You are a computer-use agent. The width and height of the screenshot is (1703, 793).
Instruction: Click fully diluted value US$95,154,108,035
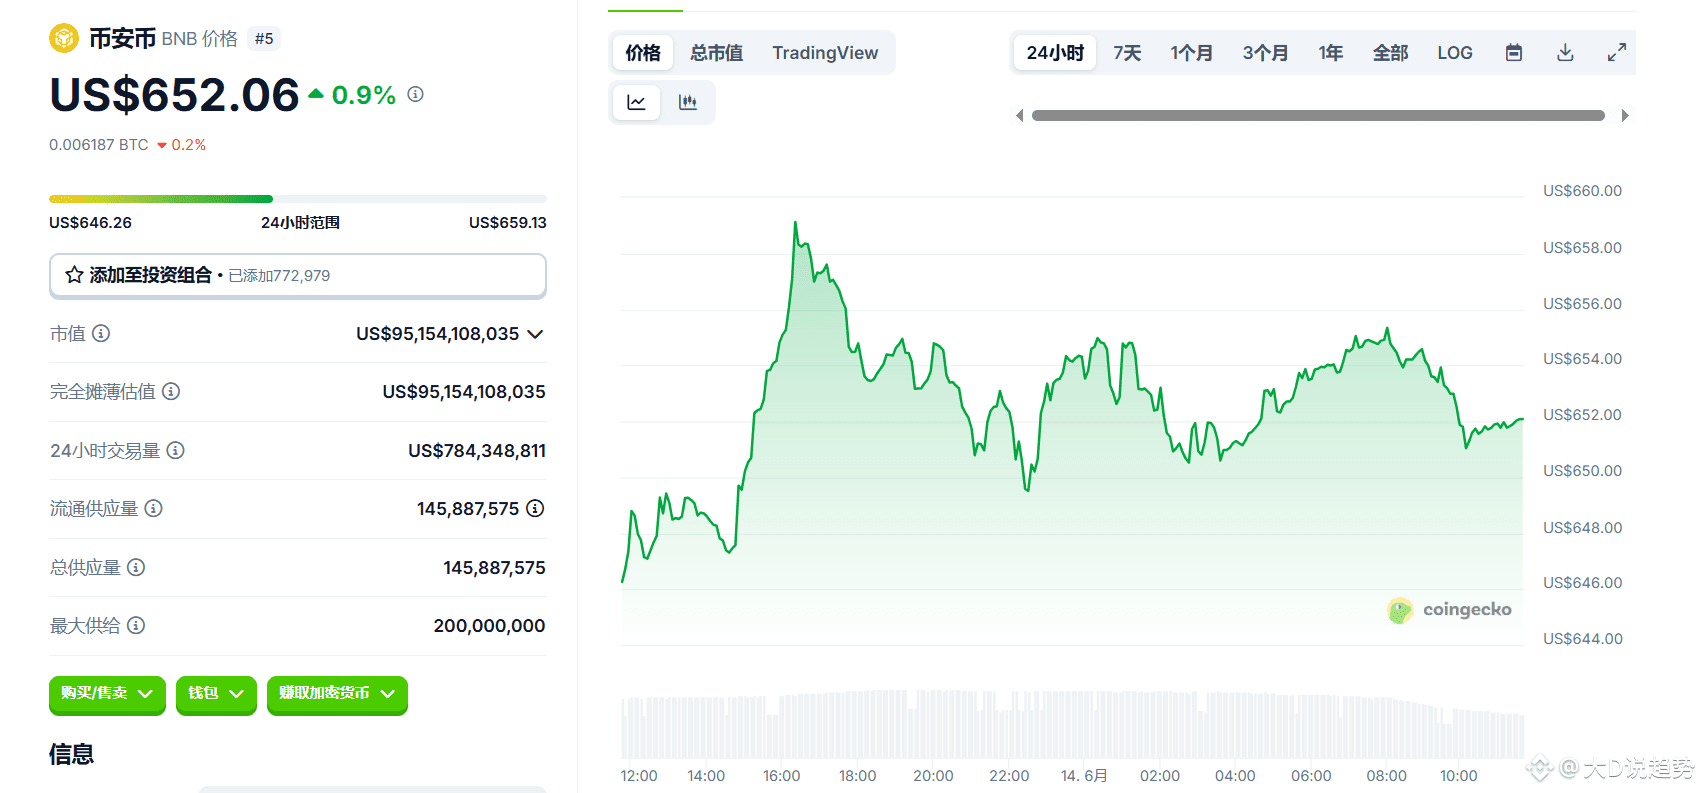(464, 392)
